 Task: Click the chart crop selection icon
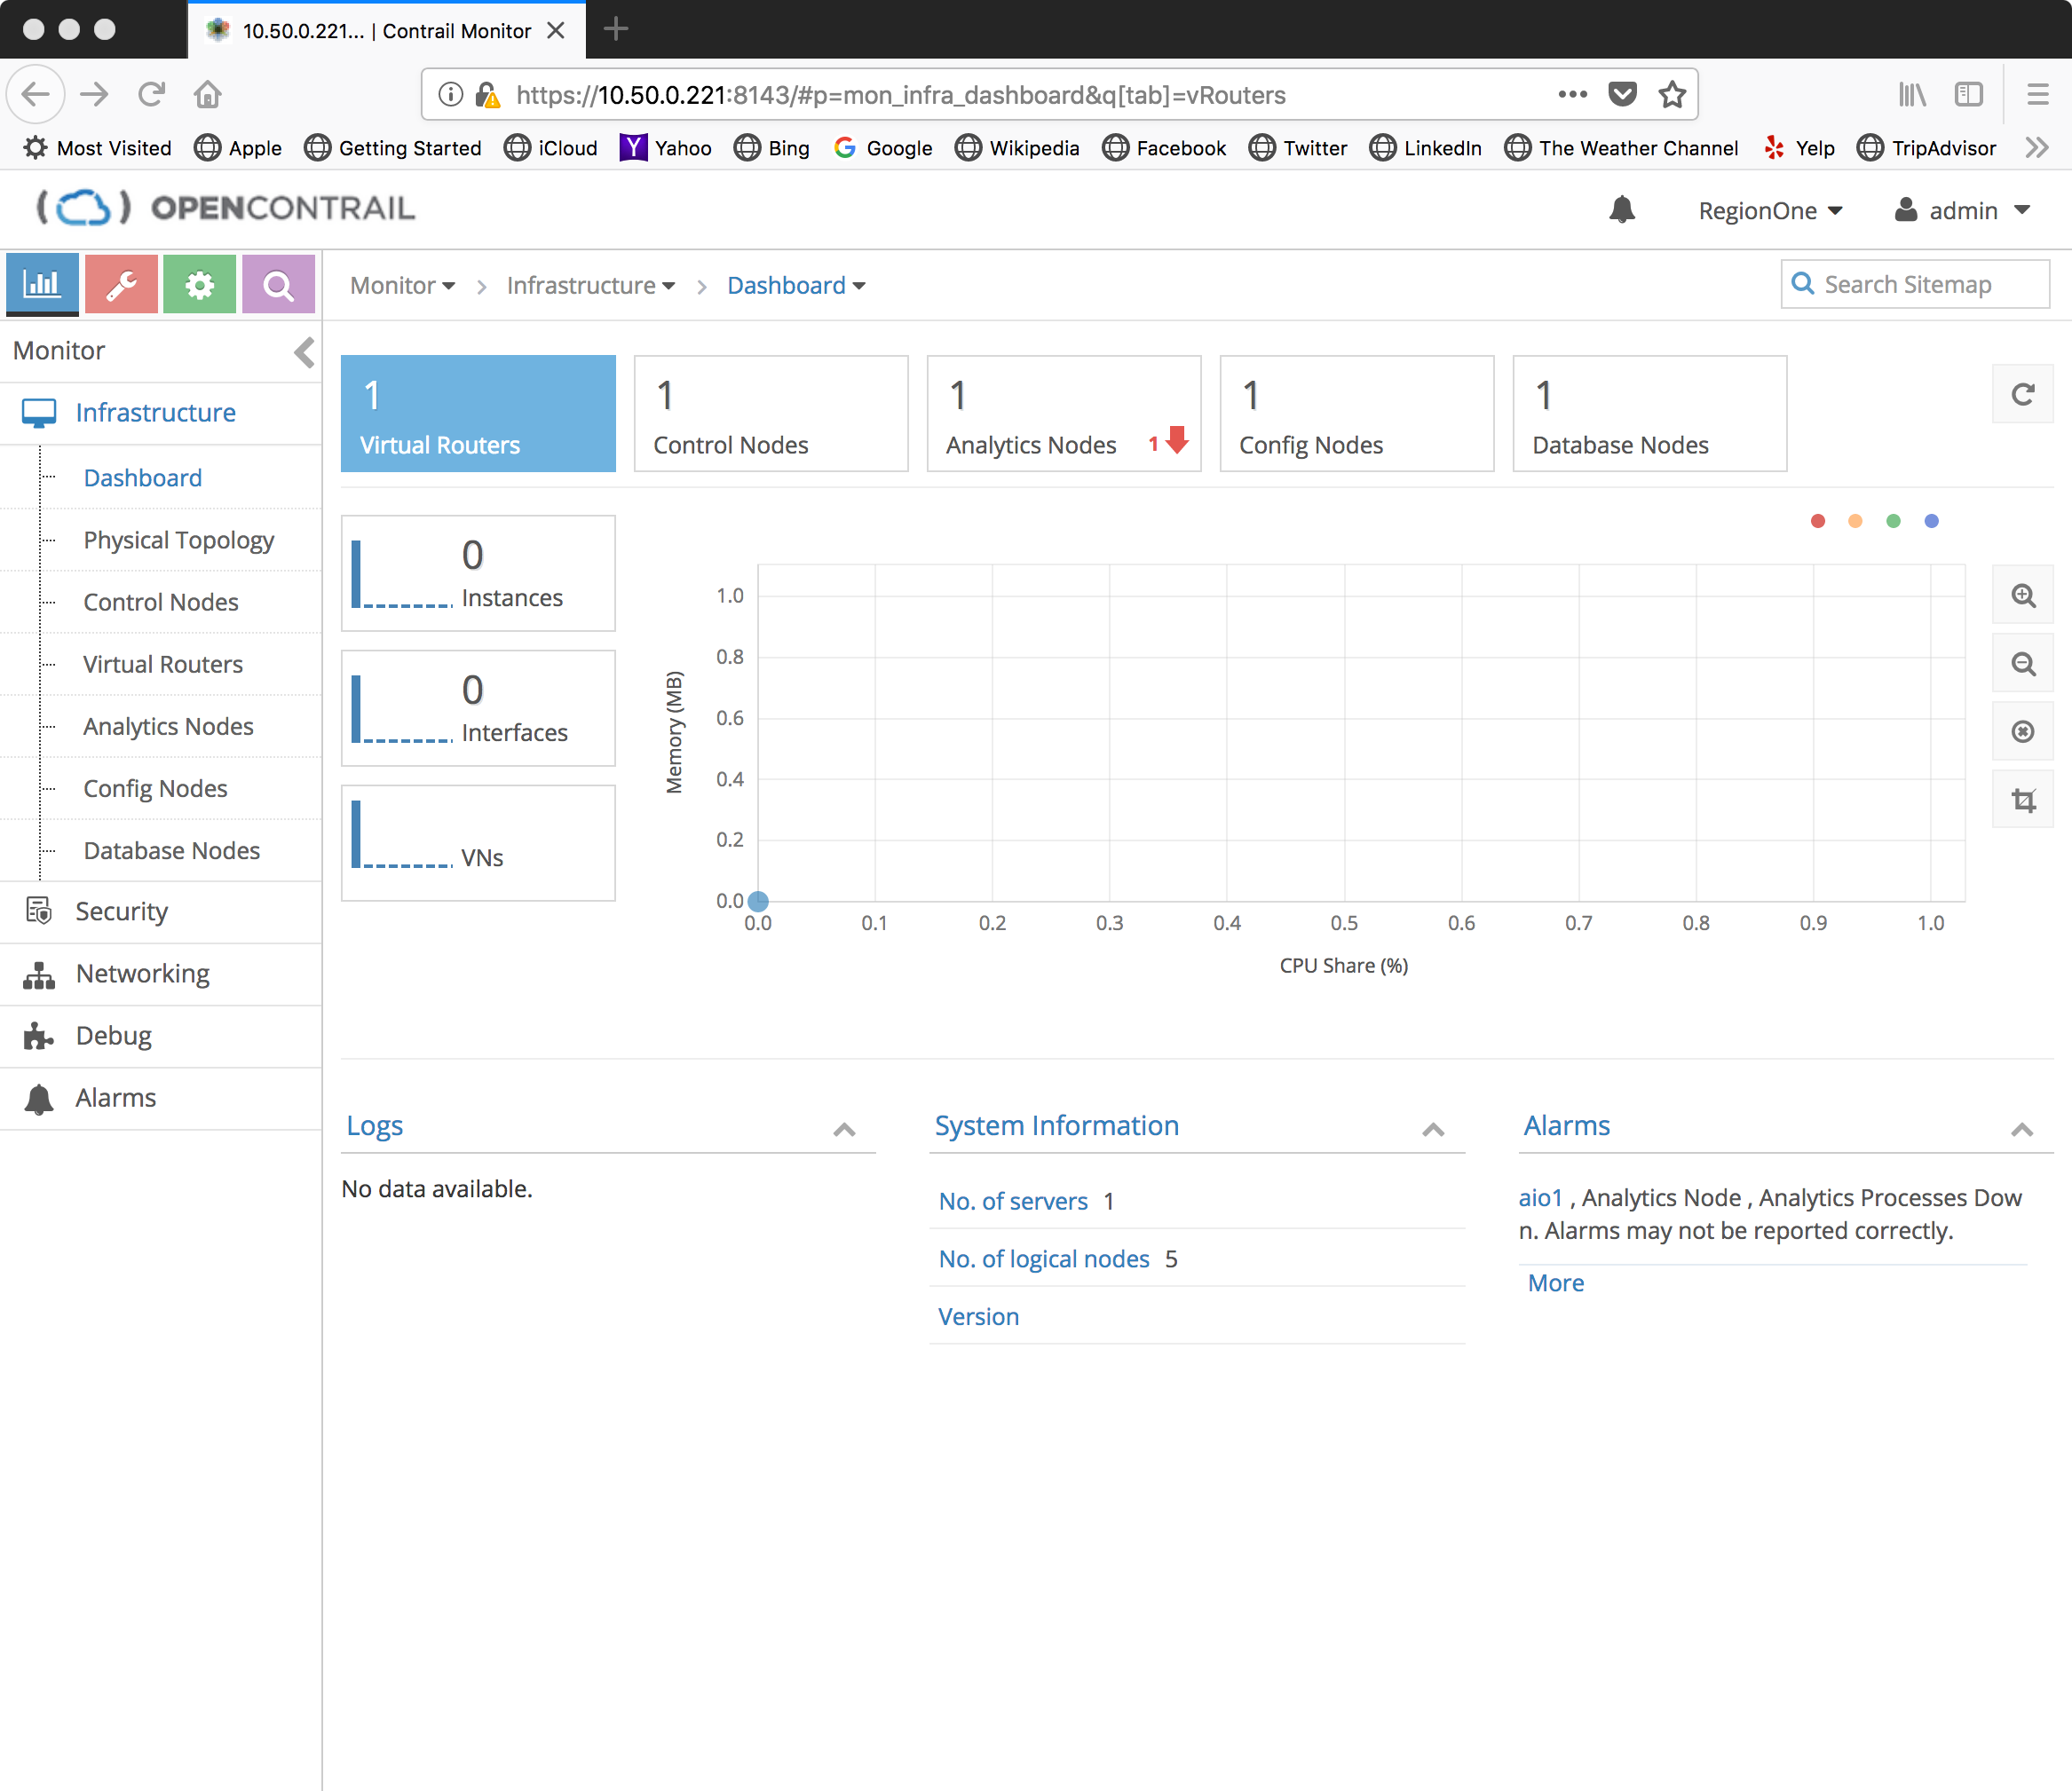[x=2023, y=800]
